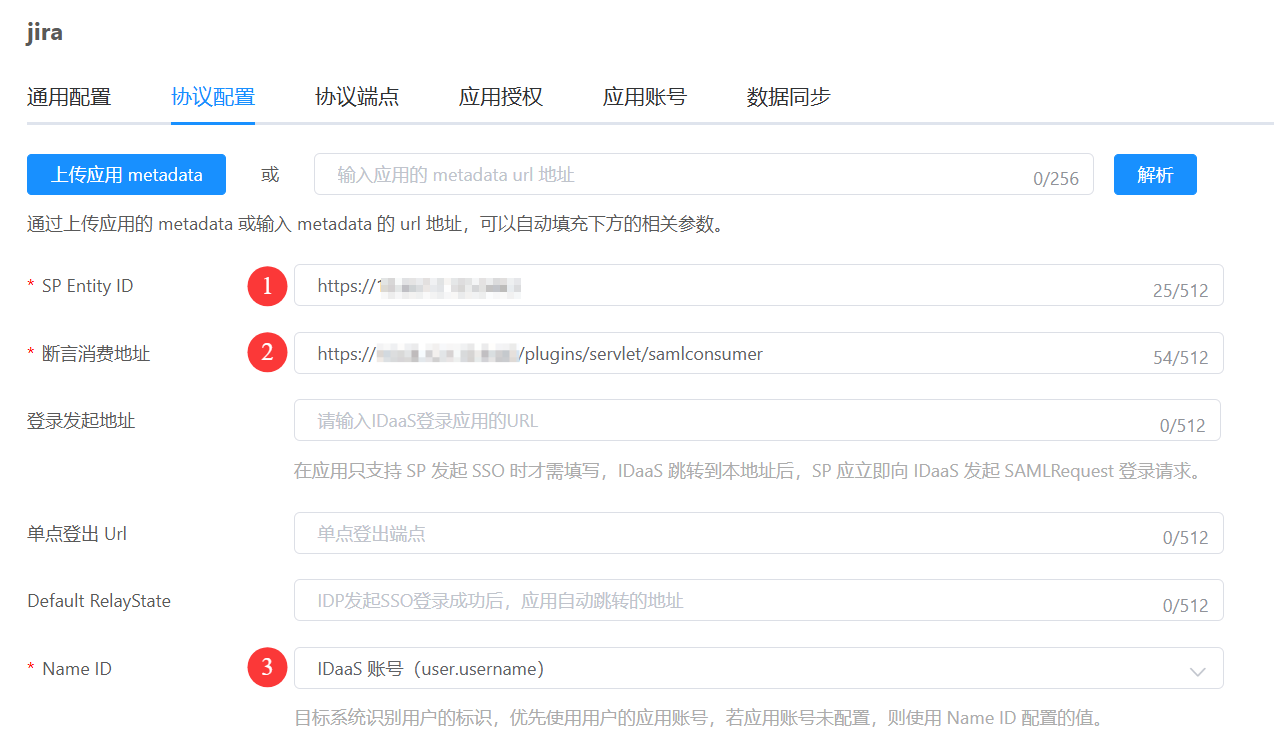Focus the metadata url address input

pos(670,175)
